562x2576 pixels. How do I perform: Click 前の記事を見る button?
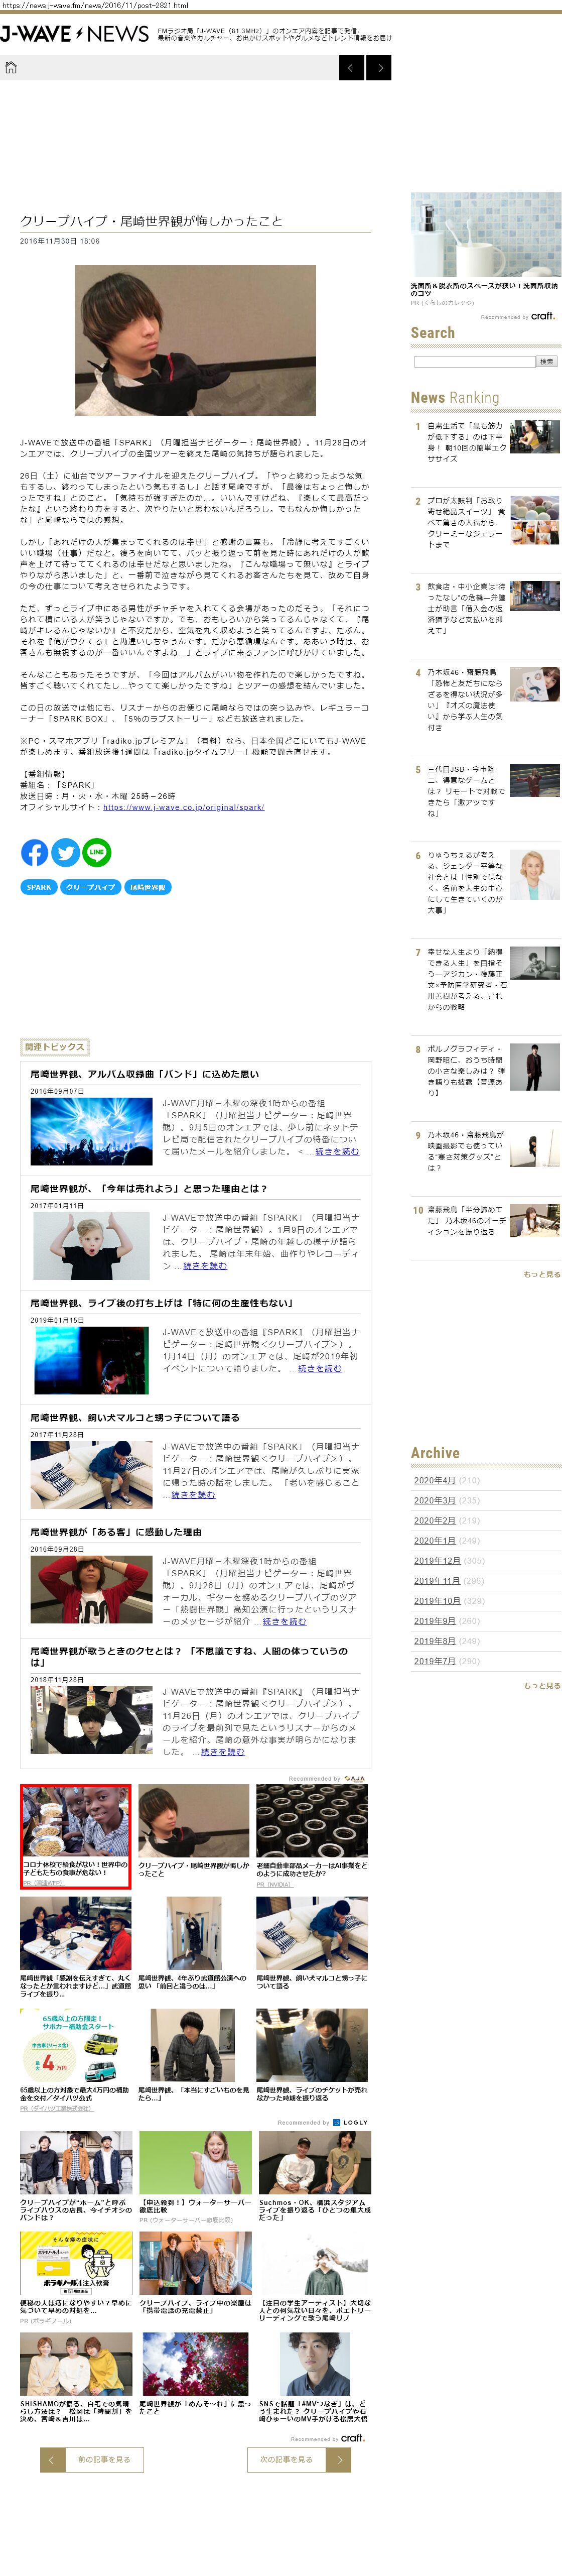coord(104,2459)
